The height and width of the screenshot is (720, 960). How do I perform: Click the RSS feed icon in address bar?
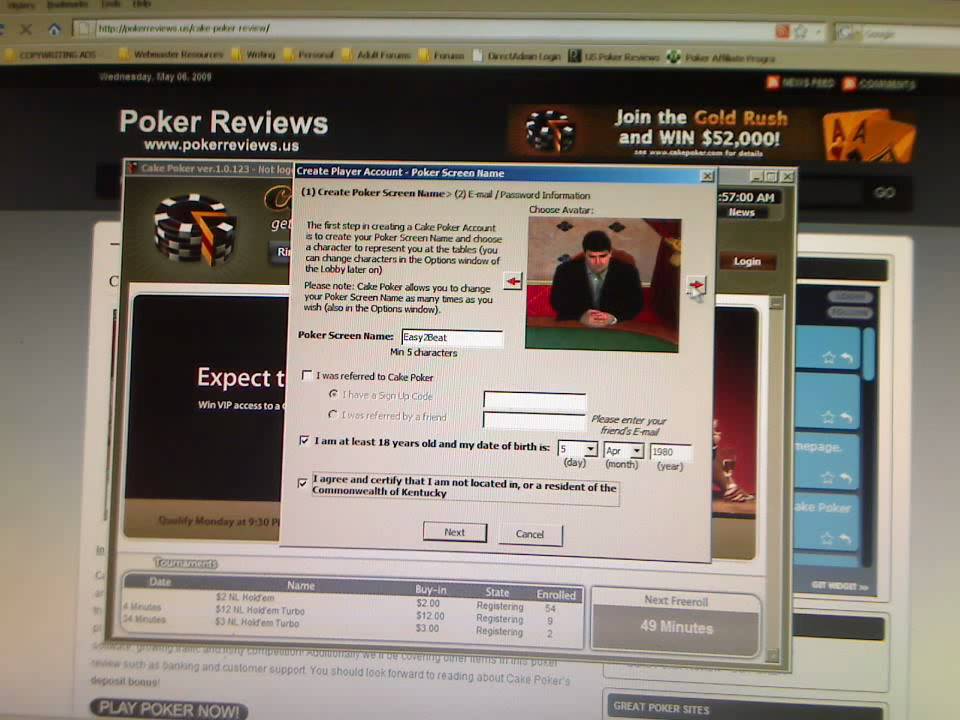[782, 31]
